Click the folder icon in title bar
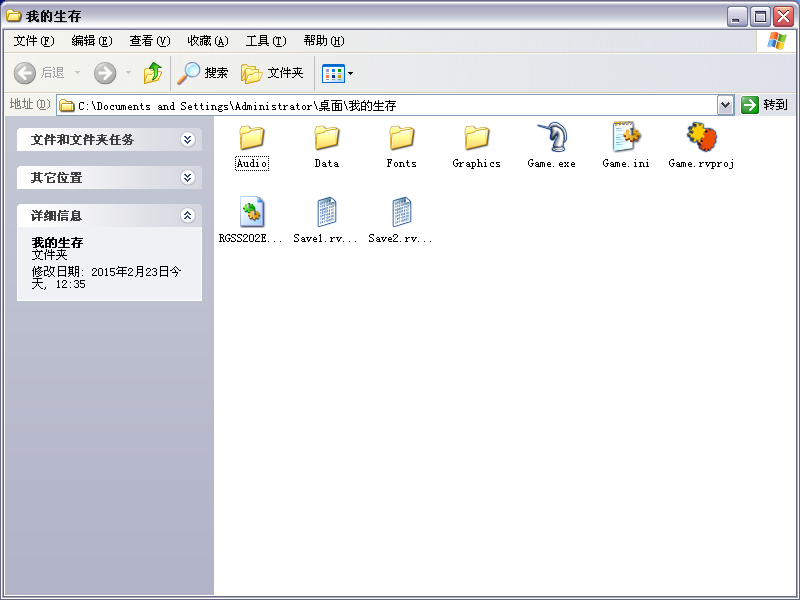Screen dimensions: 800x600 tap(13, 16)
